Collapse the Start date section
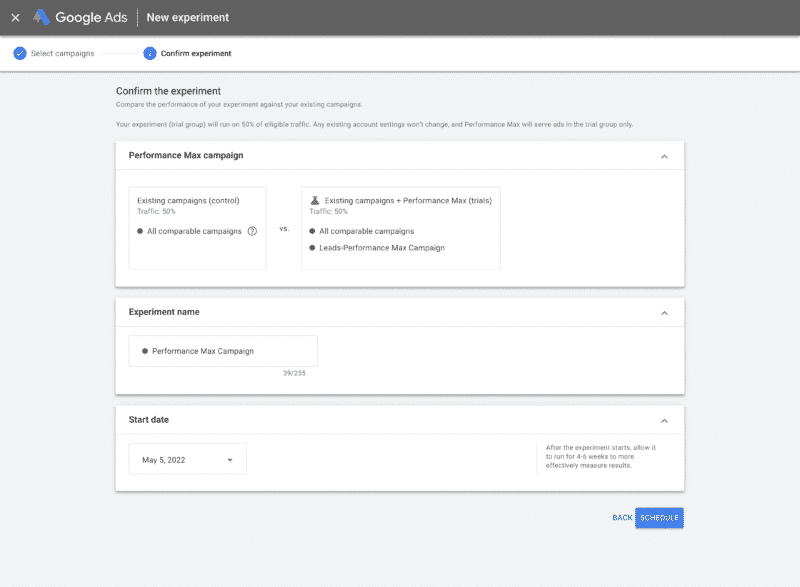This screenshot has height=587, width=800. click(x=664, y=420)
